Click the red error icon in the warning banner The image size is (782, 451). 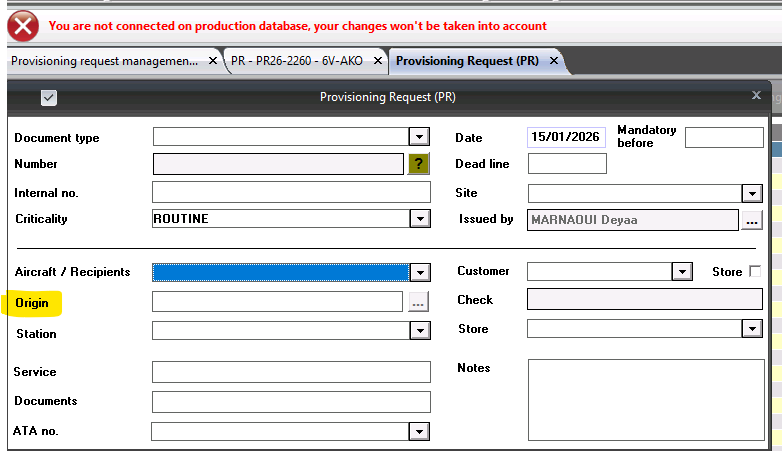22,24
